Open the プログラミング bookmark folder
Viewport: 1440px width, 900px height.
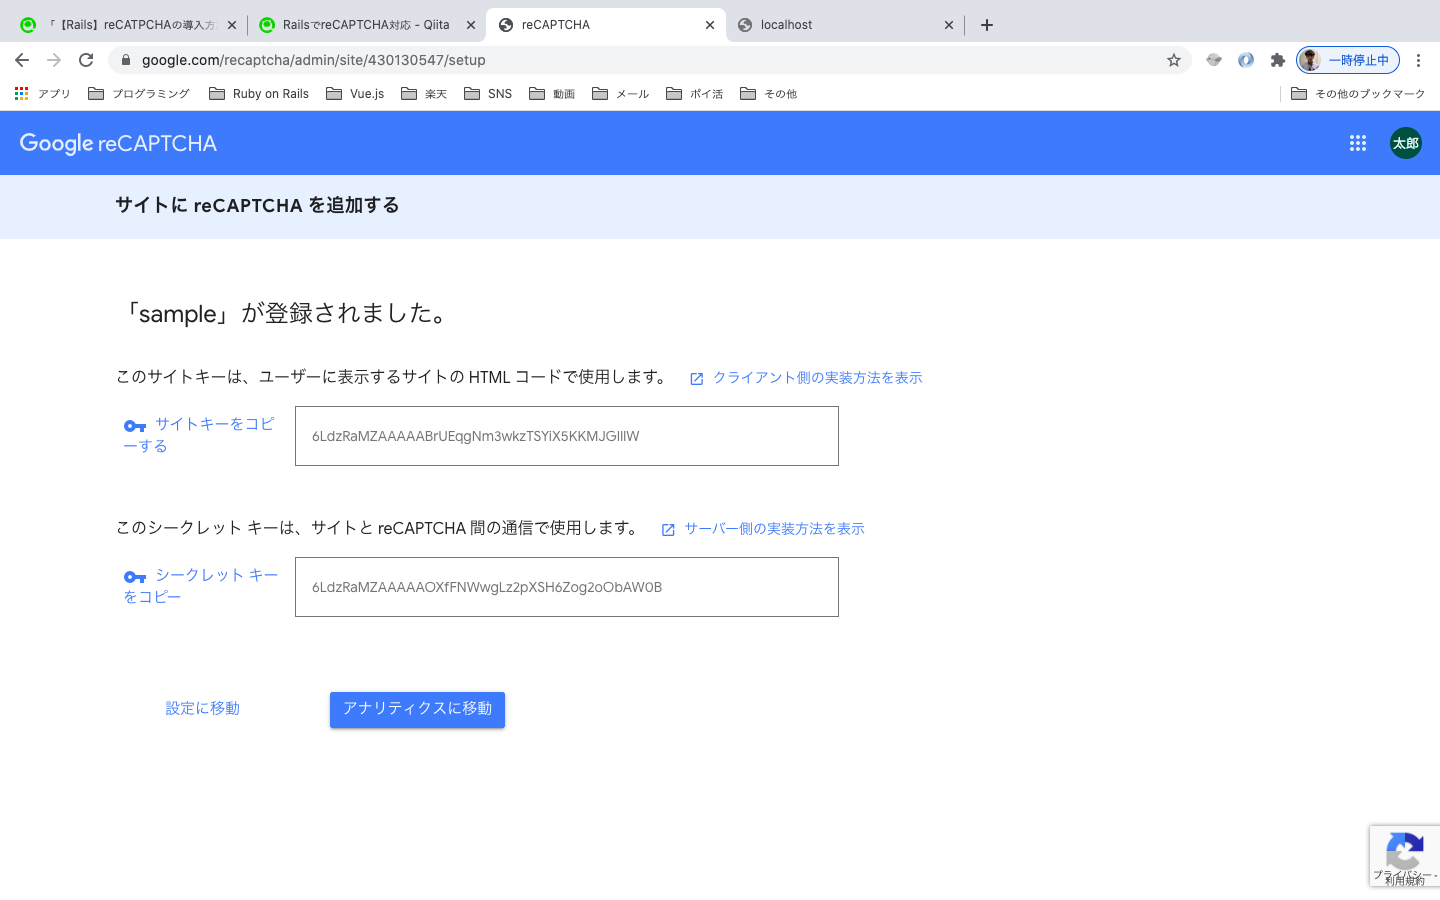tap(139, 94)
